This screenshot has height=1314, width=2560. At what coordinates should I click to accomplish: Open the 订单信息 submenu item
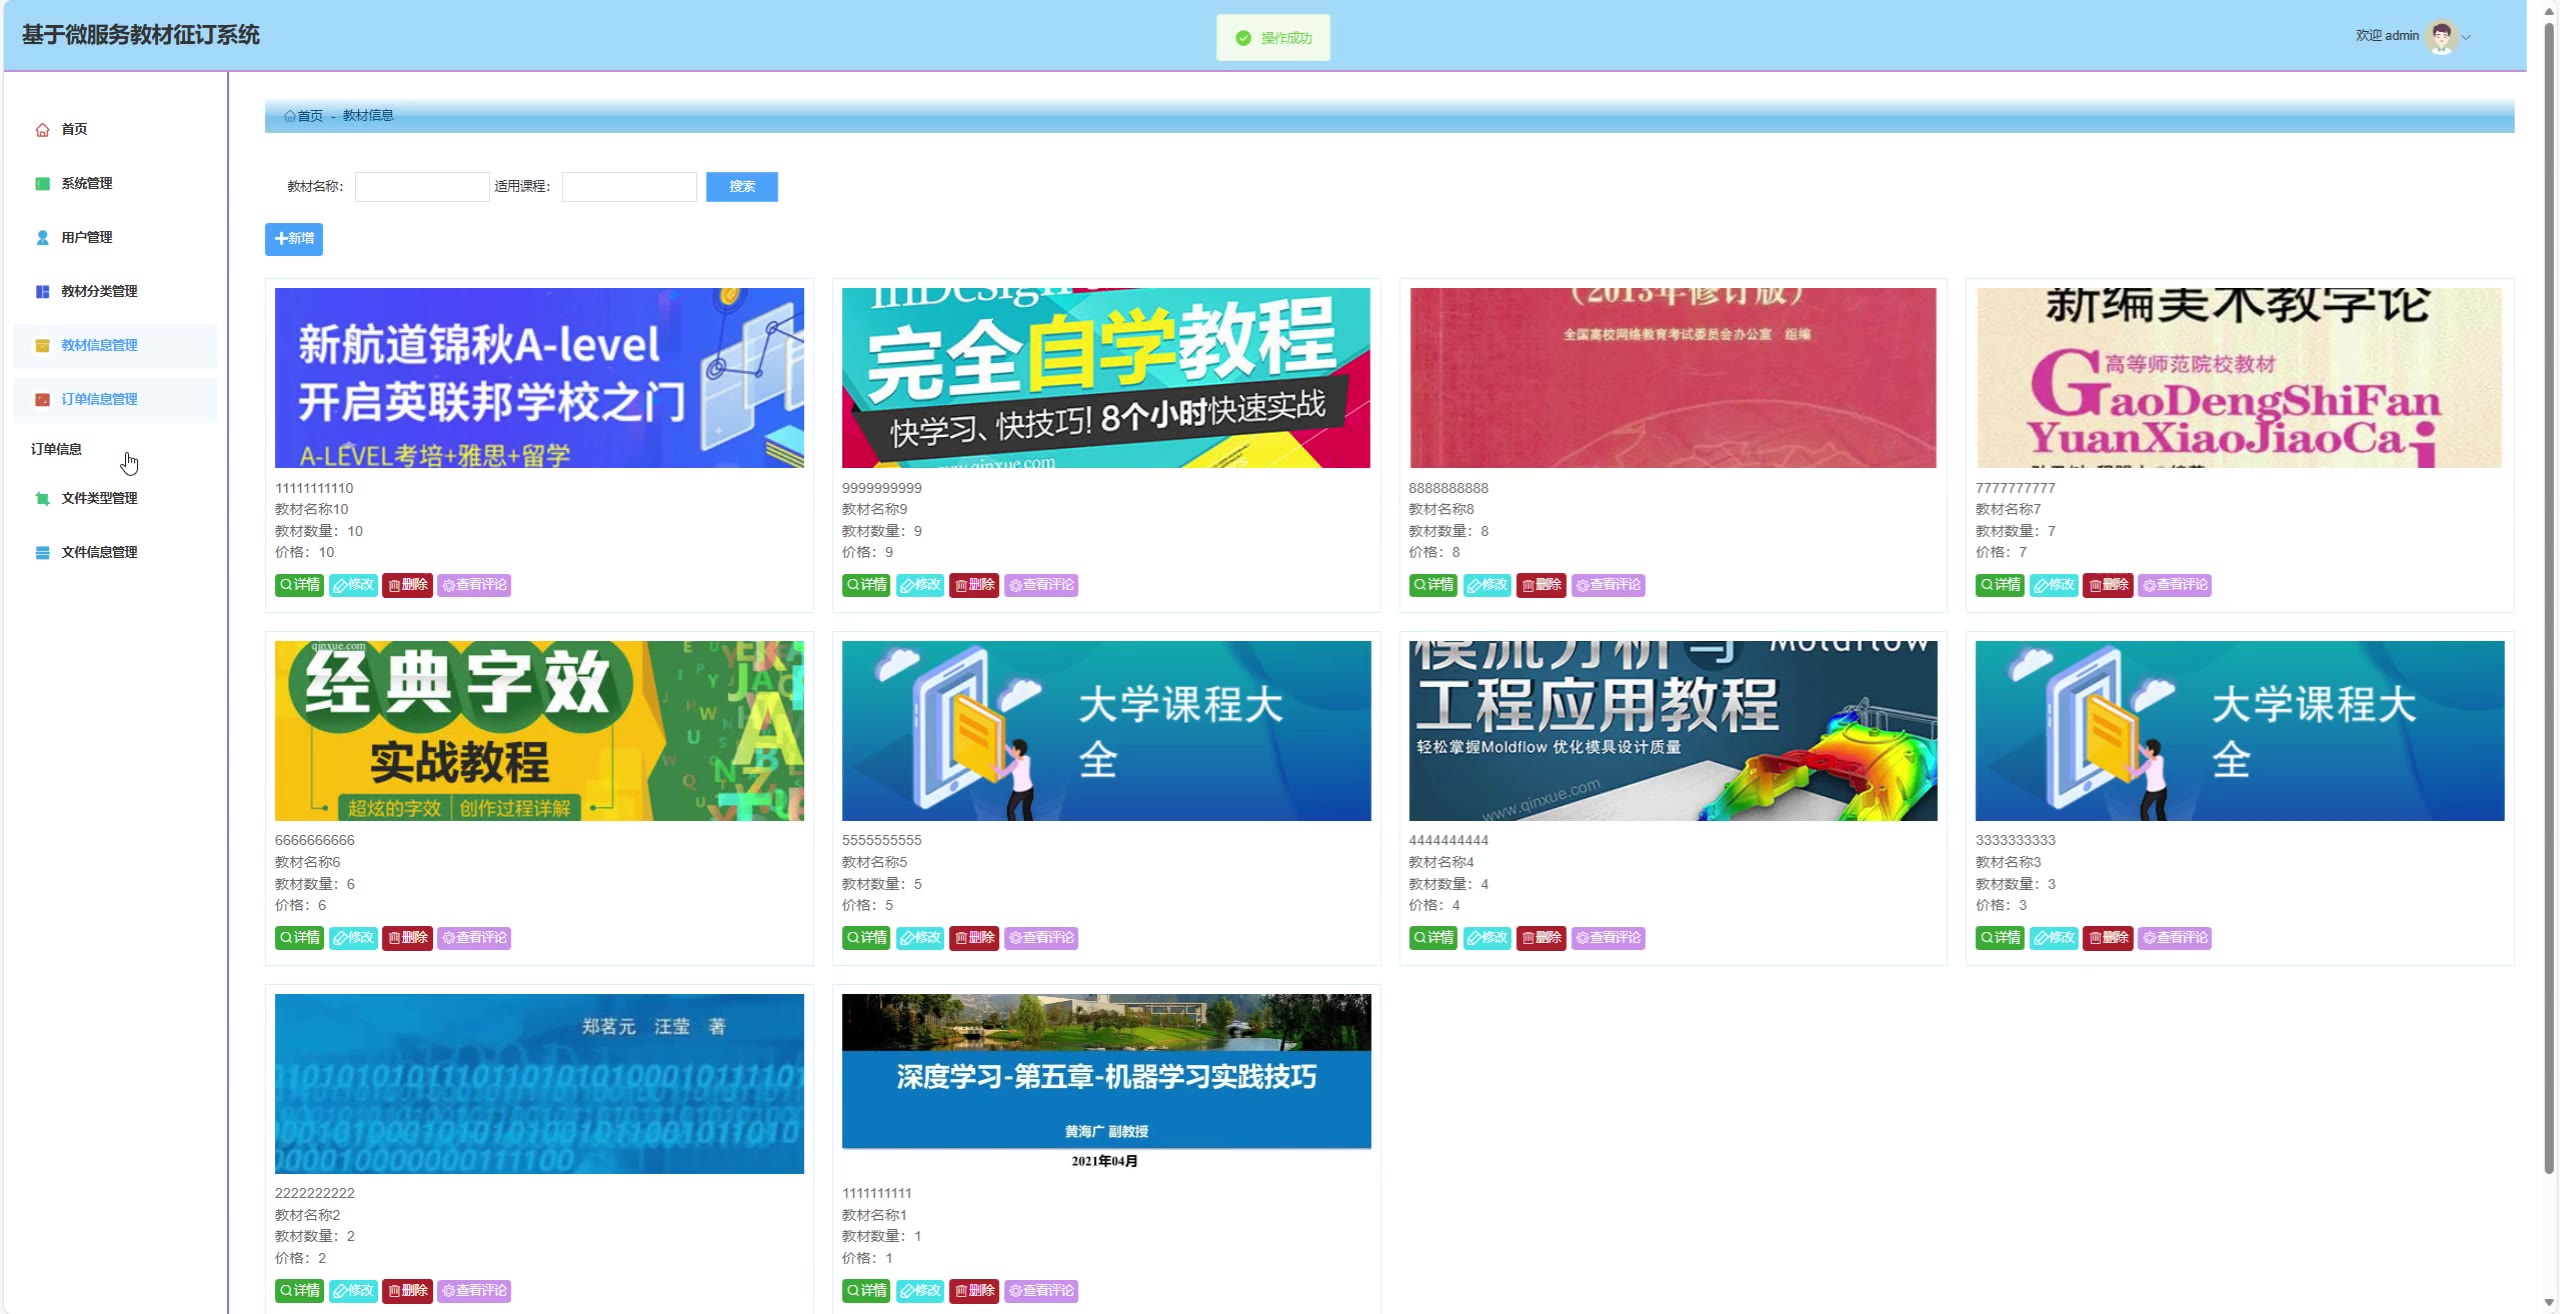[57, 450]
